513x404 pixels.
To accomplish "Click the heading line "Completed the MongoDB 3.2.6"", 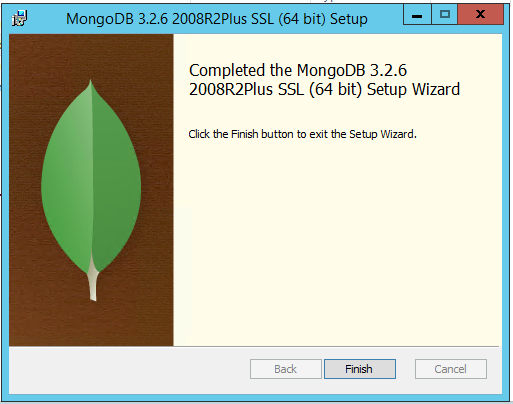I will [x=298, y=70].
